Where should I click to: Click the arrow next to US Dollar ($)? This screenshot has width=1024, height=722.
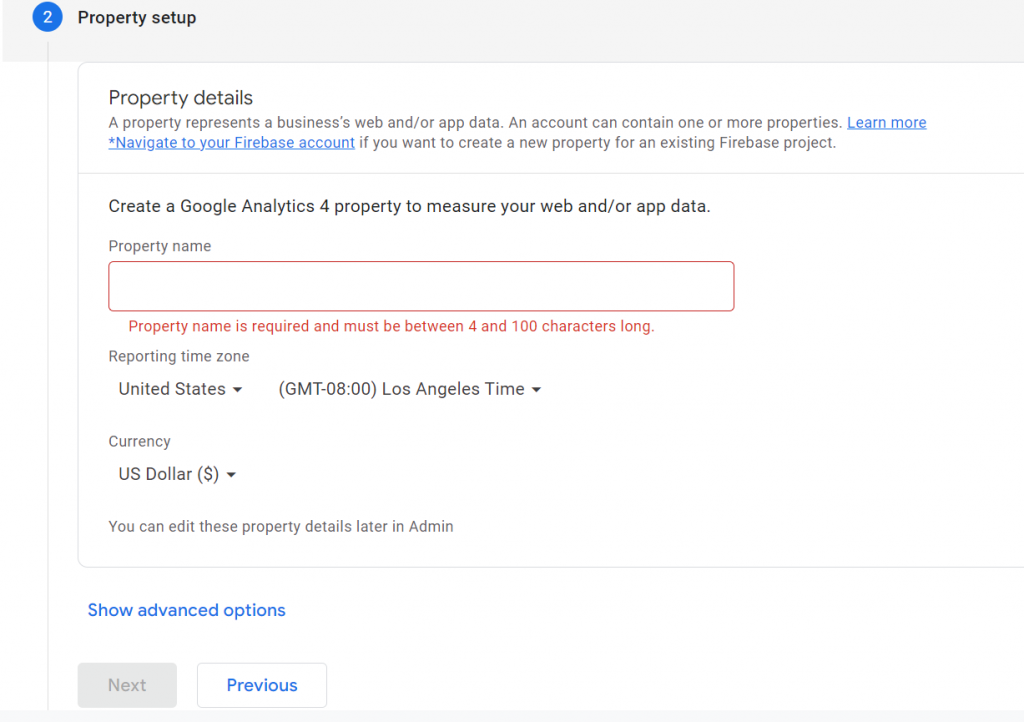(232, 475)
